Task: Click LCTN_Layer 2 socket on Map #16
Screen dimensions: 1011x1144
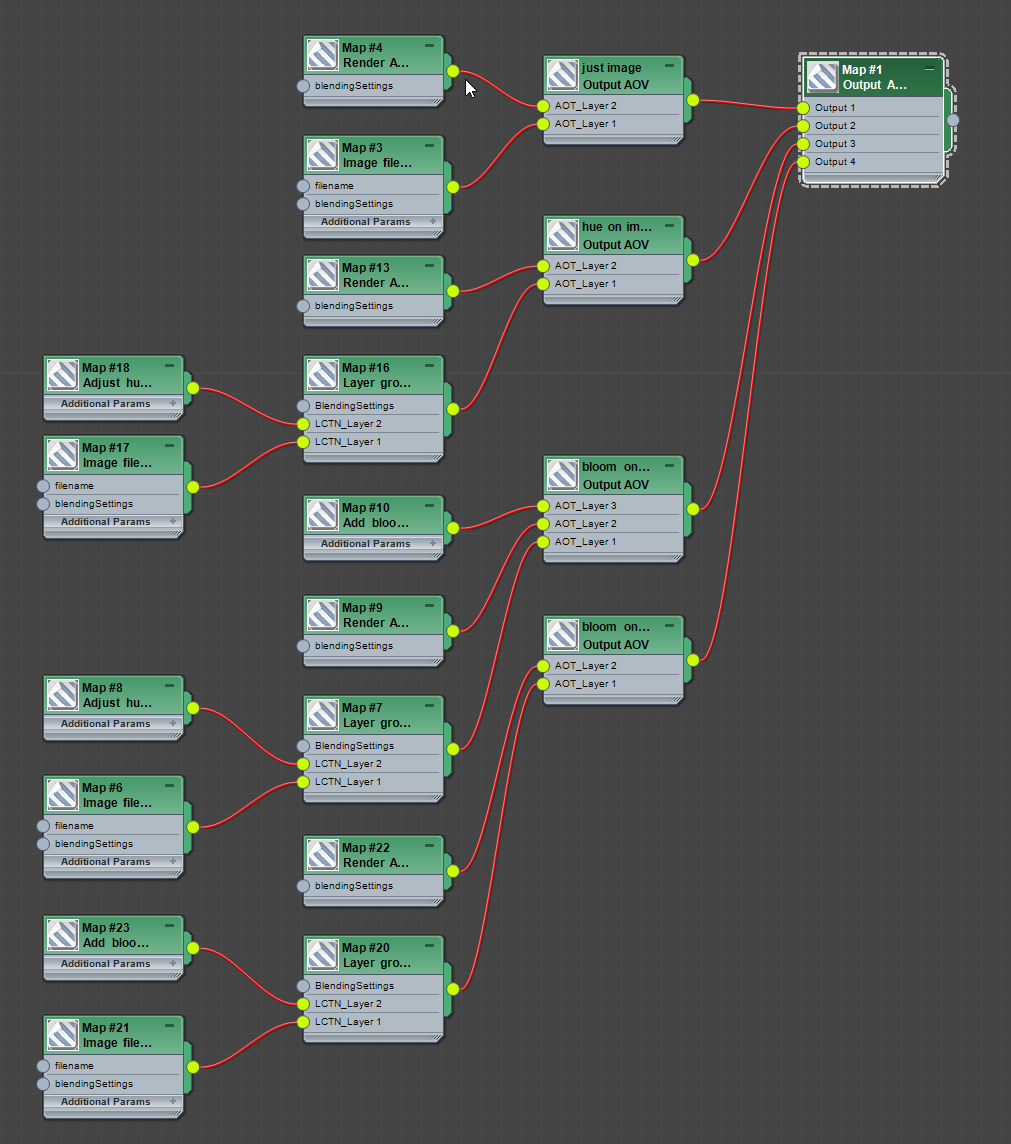Action: coord(303,424)
